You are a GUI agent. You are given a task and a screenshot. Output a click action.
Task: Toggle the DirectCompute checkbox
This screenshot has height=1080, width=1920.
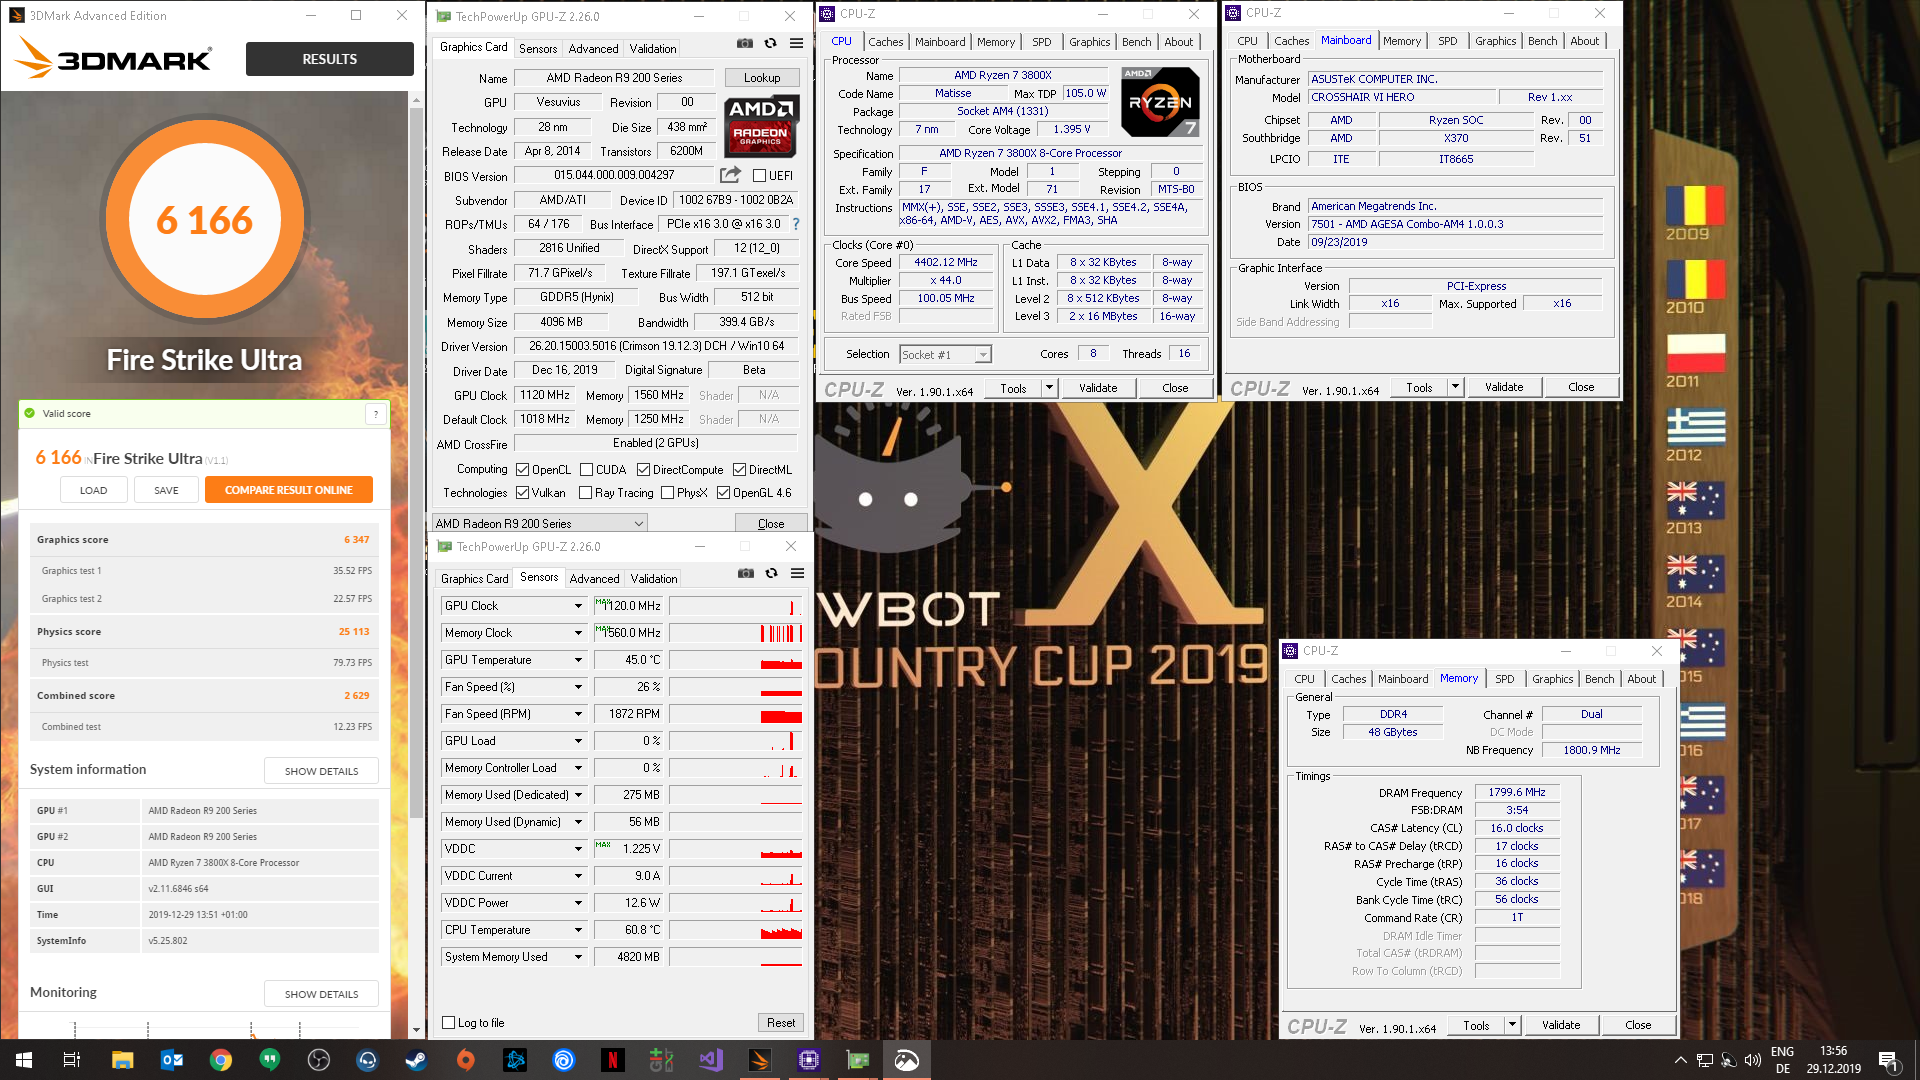click(643, 470)
